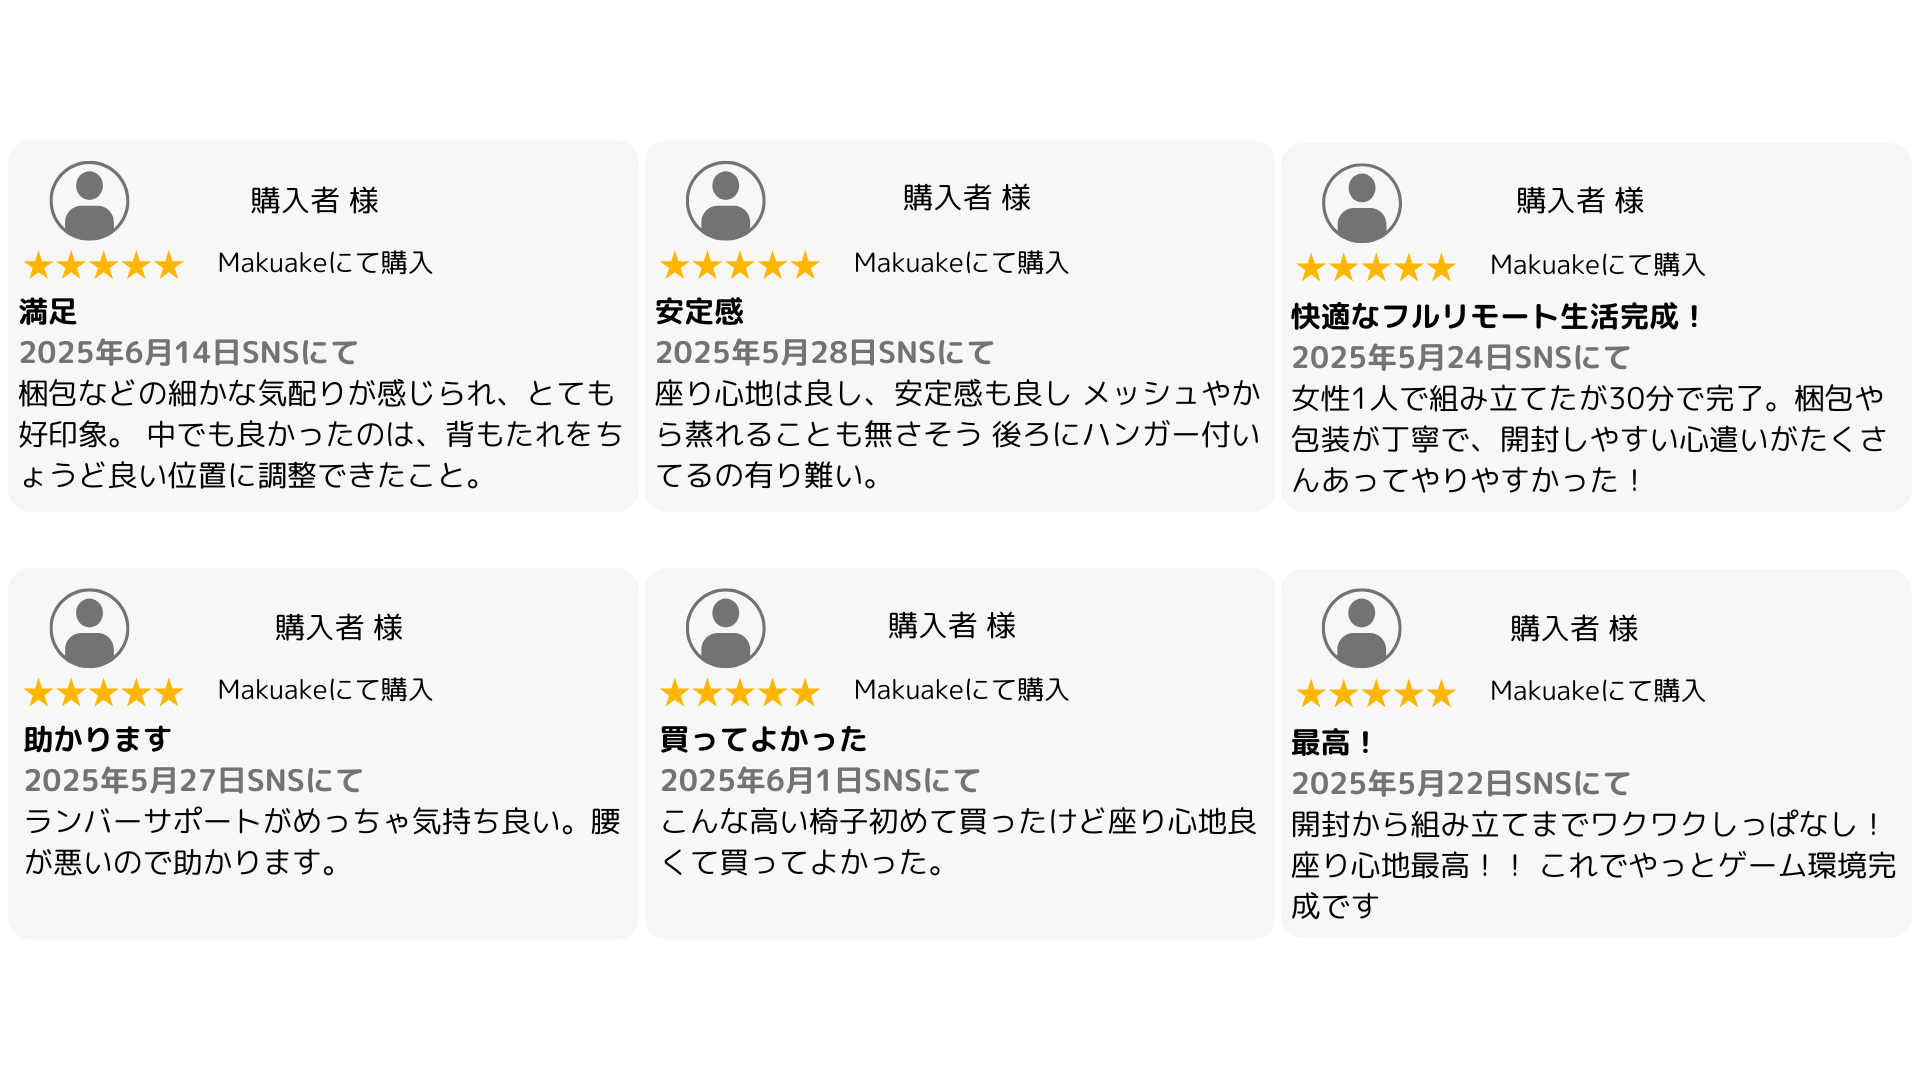Click the avatar icon in the 安定感 review
Viewport: 1920px width, 1080px height.
(725, 201)
